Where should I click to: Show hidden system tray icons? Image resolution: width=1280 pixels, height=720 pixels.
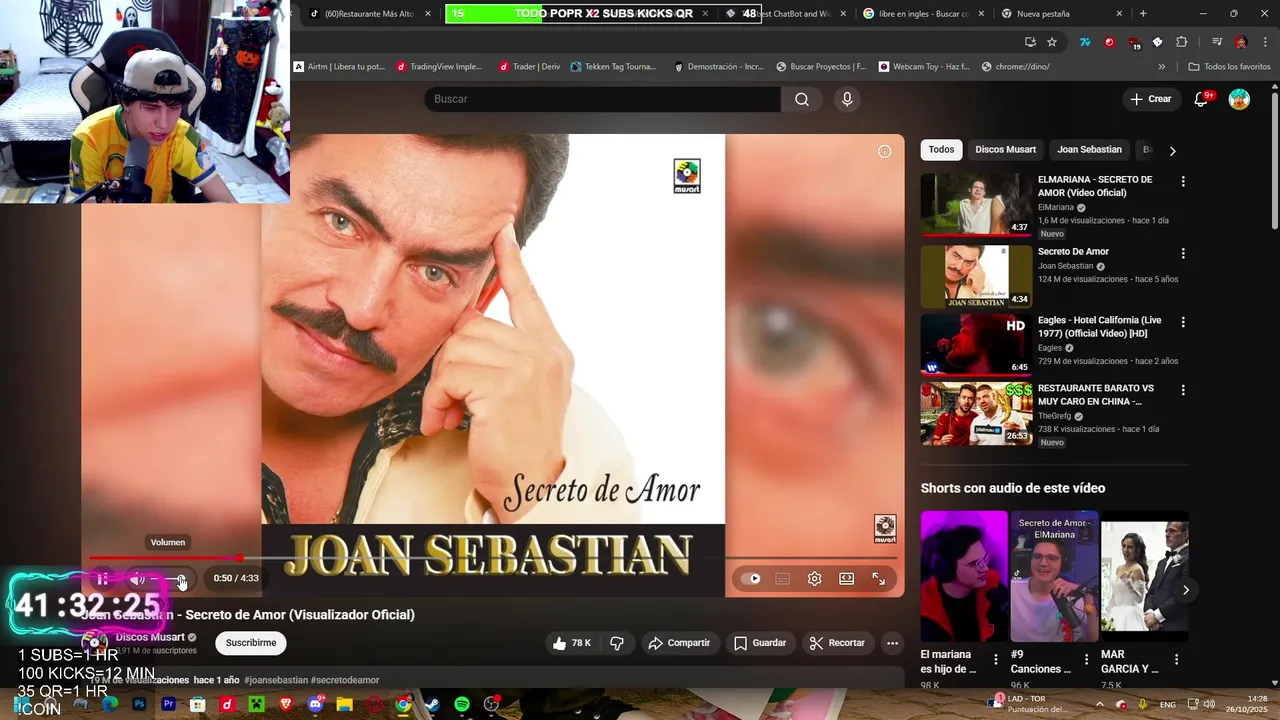1100,704
